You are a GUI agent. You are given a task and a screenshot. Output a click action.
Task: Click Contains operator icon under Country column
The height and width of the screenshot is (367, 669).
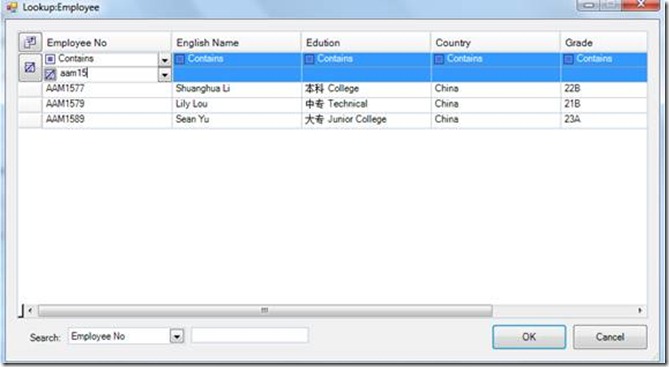click(439, 59)
